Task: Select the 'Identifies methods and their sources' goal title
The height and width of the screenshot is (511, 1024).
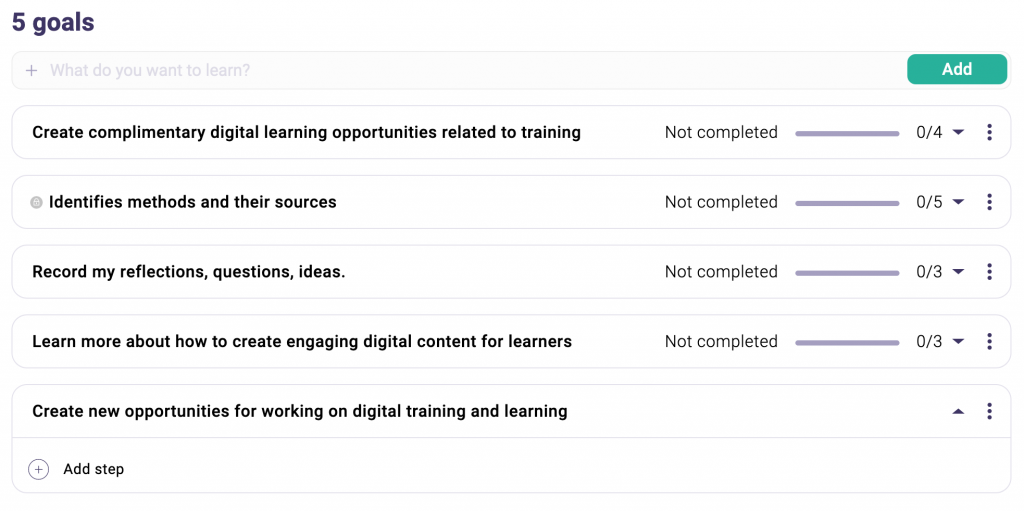Action: 192,202
